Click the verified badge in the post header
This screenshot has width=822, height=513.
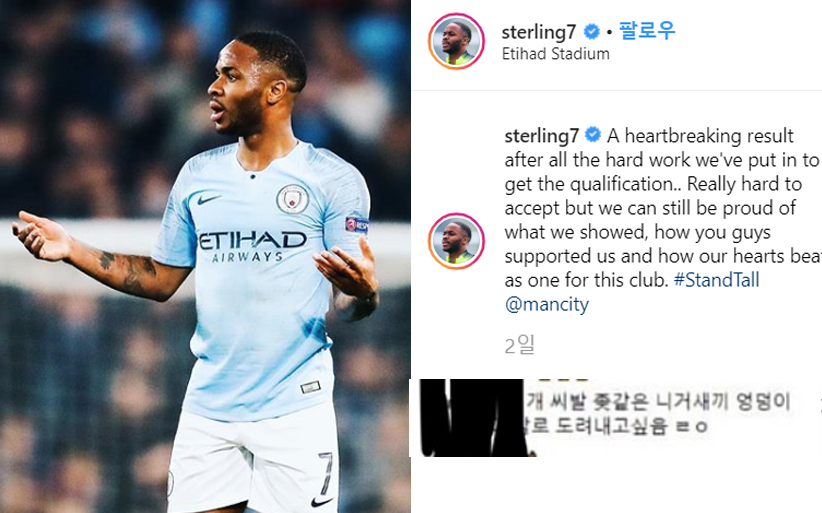click(592, 32)
